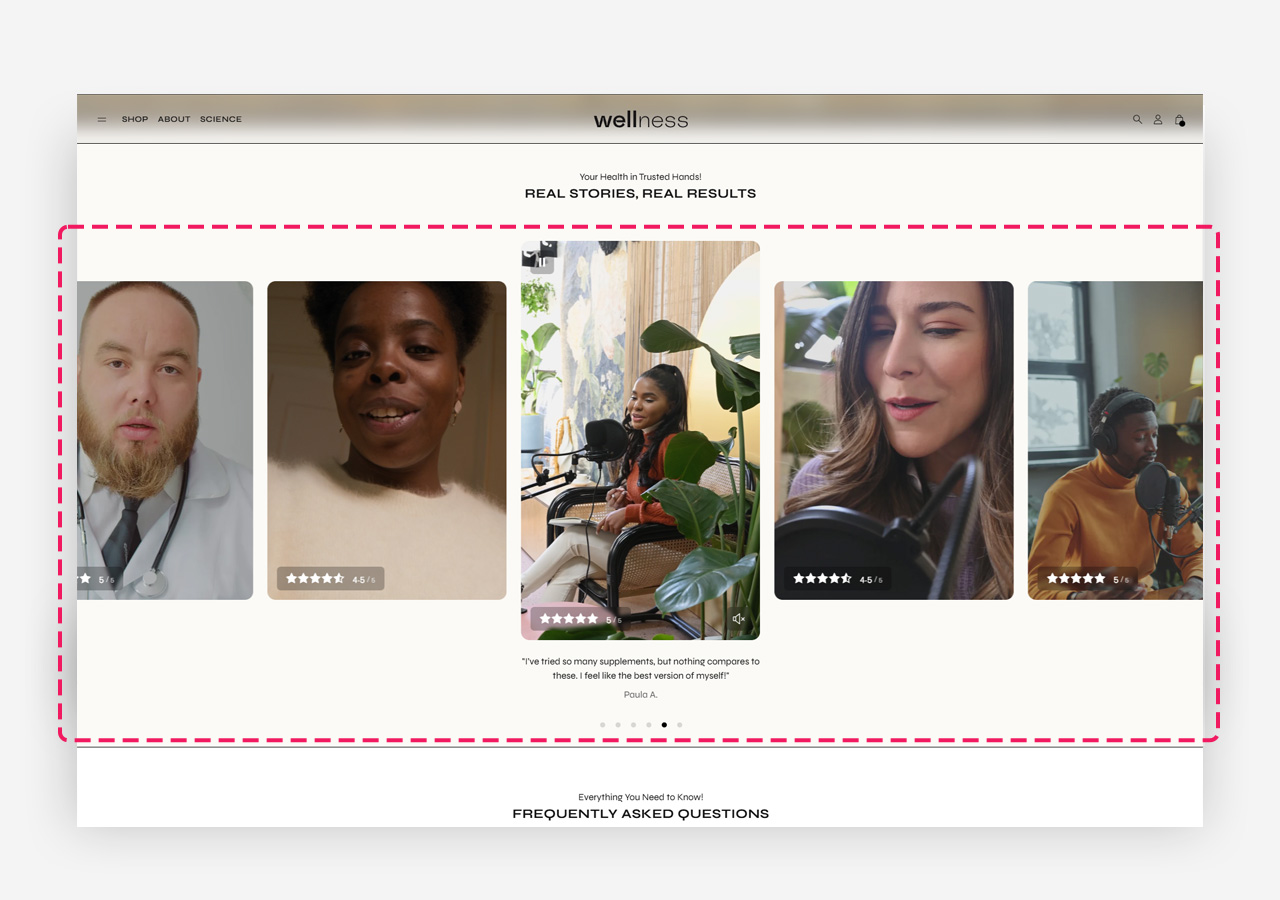Open the hamburger menu icon
This screenshot has height=900, width=1280.
pos(102,119)
